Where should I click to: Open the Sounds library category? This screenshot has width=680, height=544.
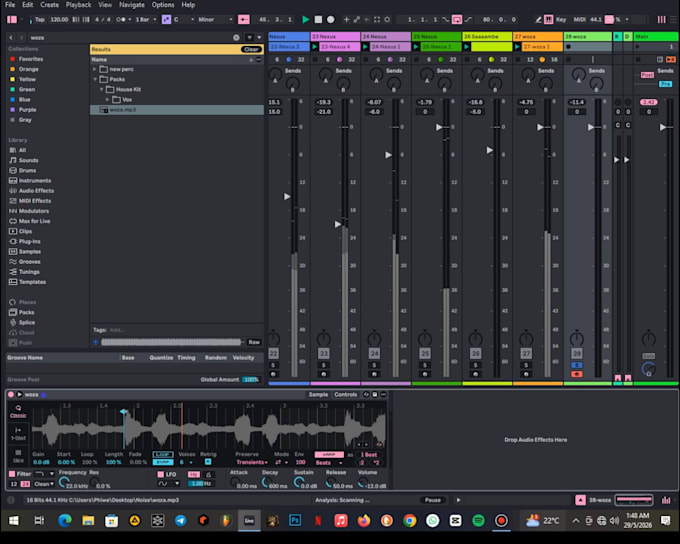pyautogui.click(x=24, y=160)
